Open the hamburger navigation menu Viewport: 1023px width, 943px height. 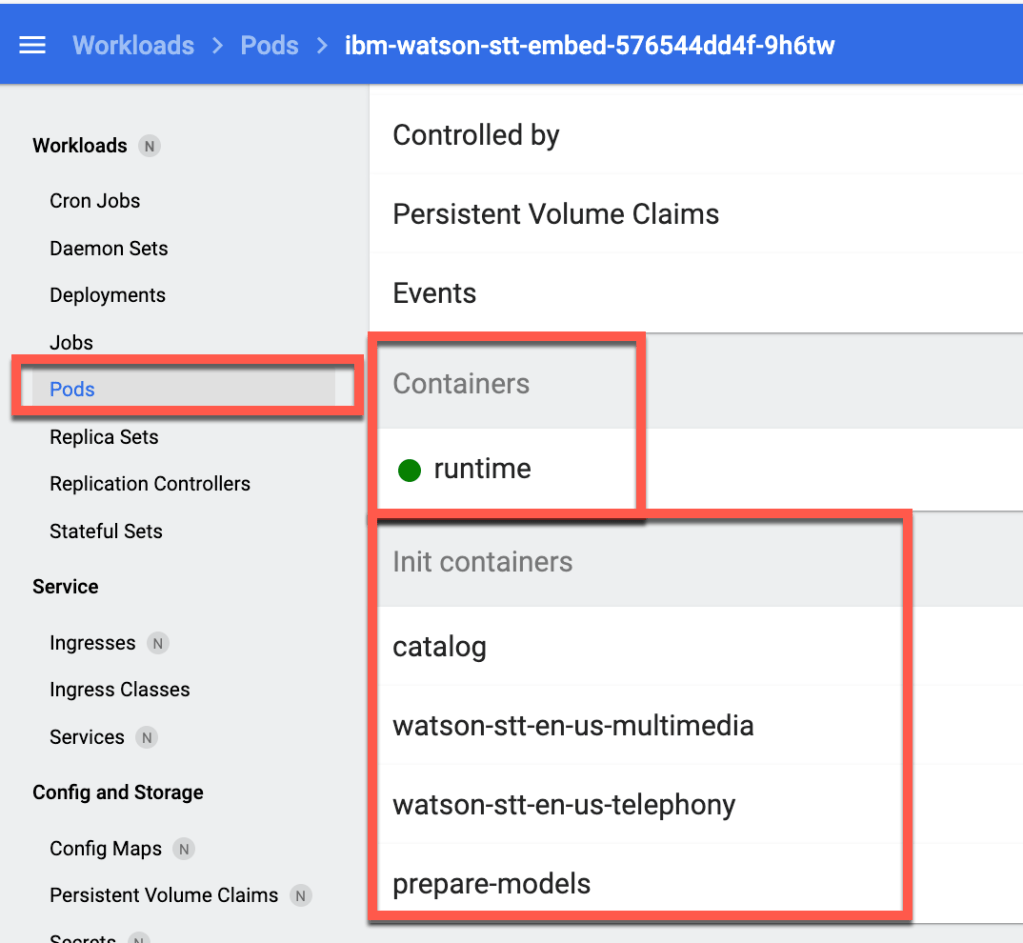[x=33, y=46]
